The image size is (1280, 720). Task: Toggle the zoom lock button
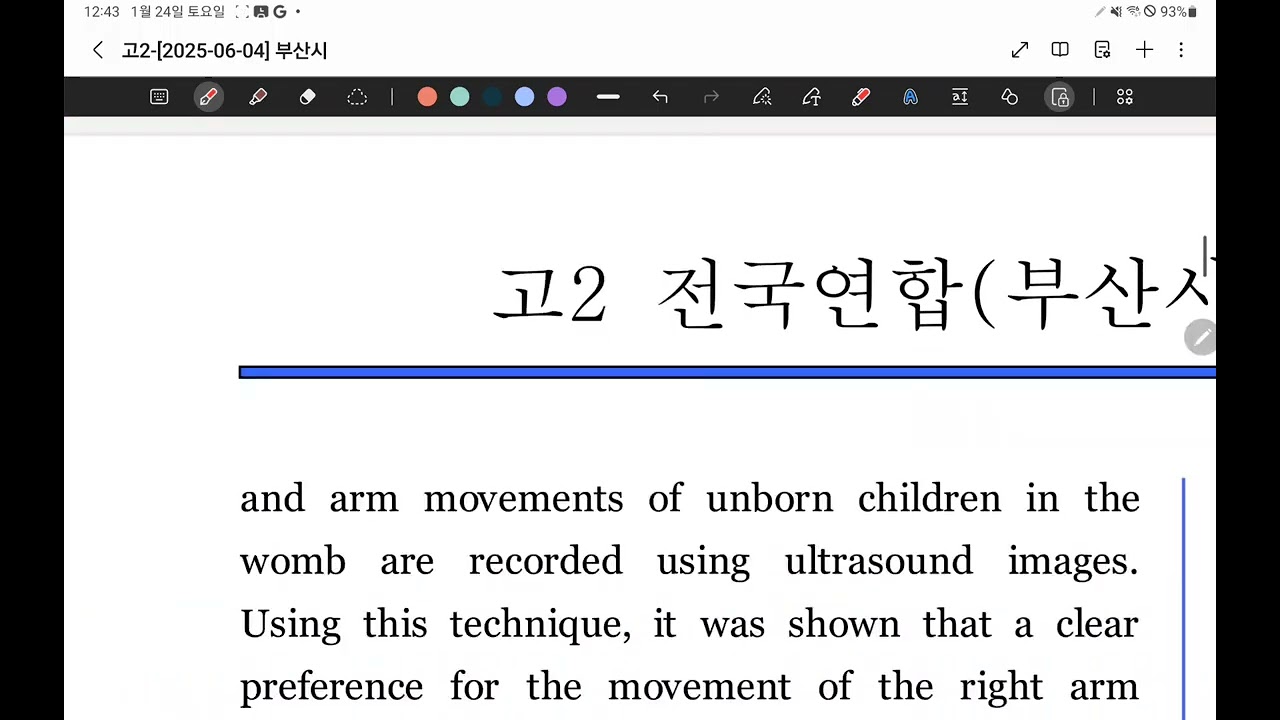click(1060, 97)
